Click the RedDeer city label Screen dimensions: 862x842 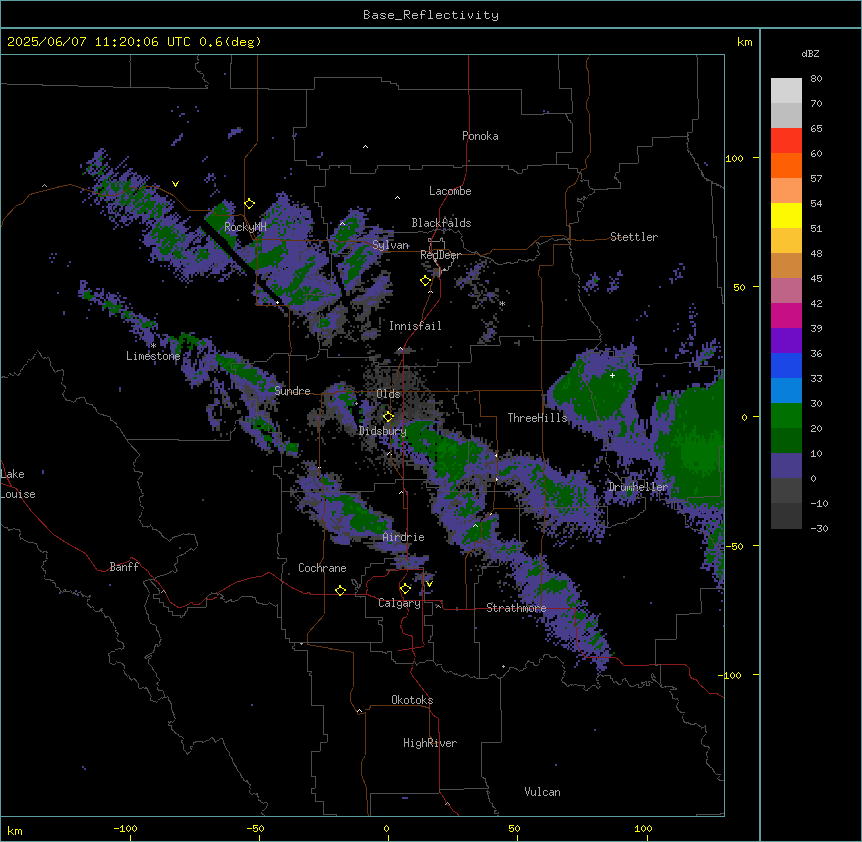(x=440, y=255)
